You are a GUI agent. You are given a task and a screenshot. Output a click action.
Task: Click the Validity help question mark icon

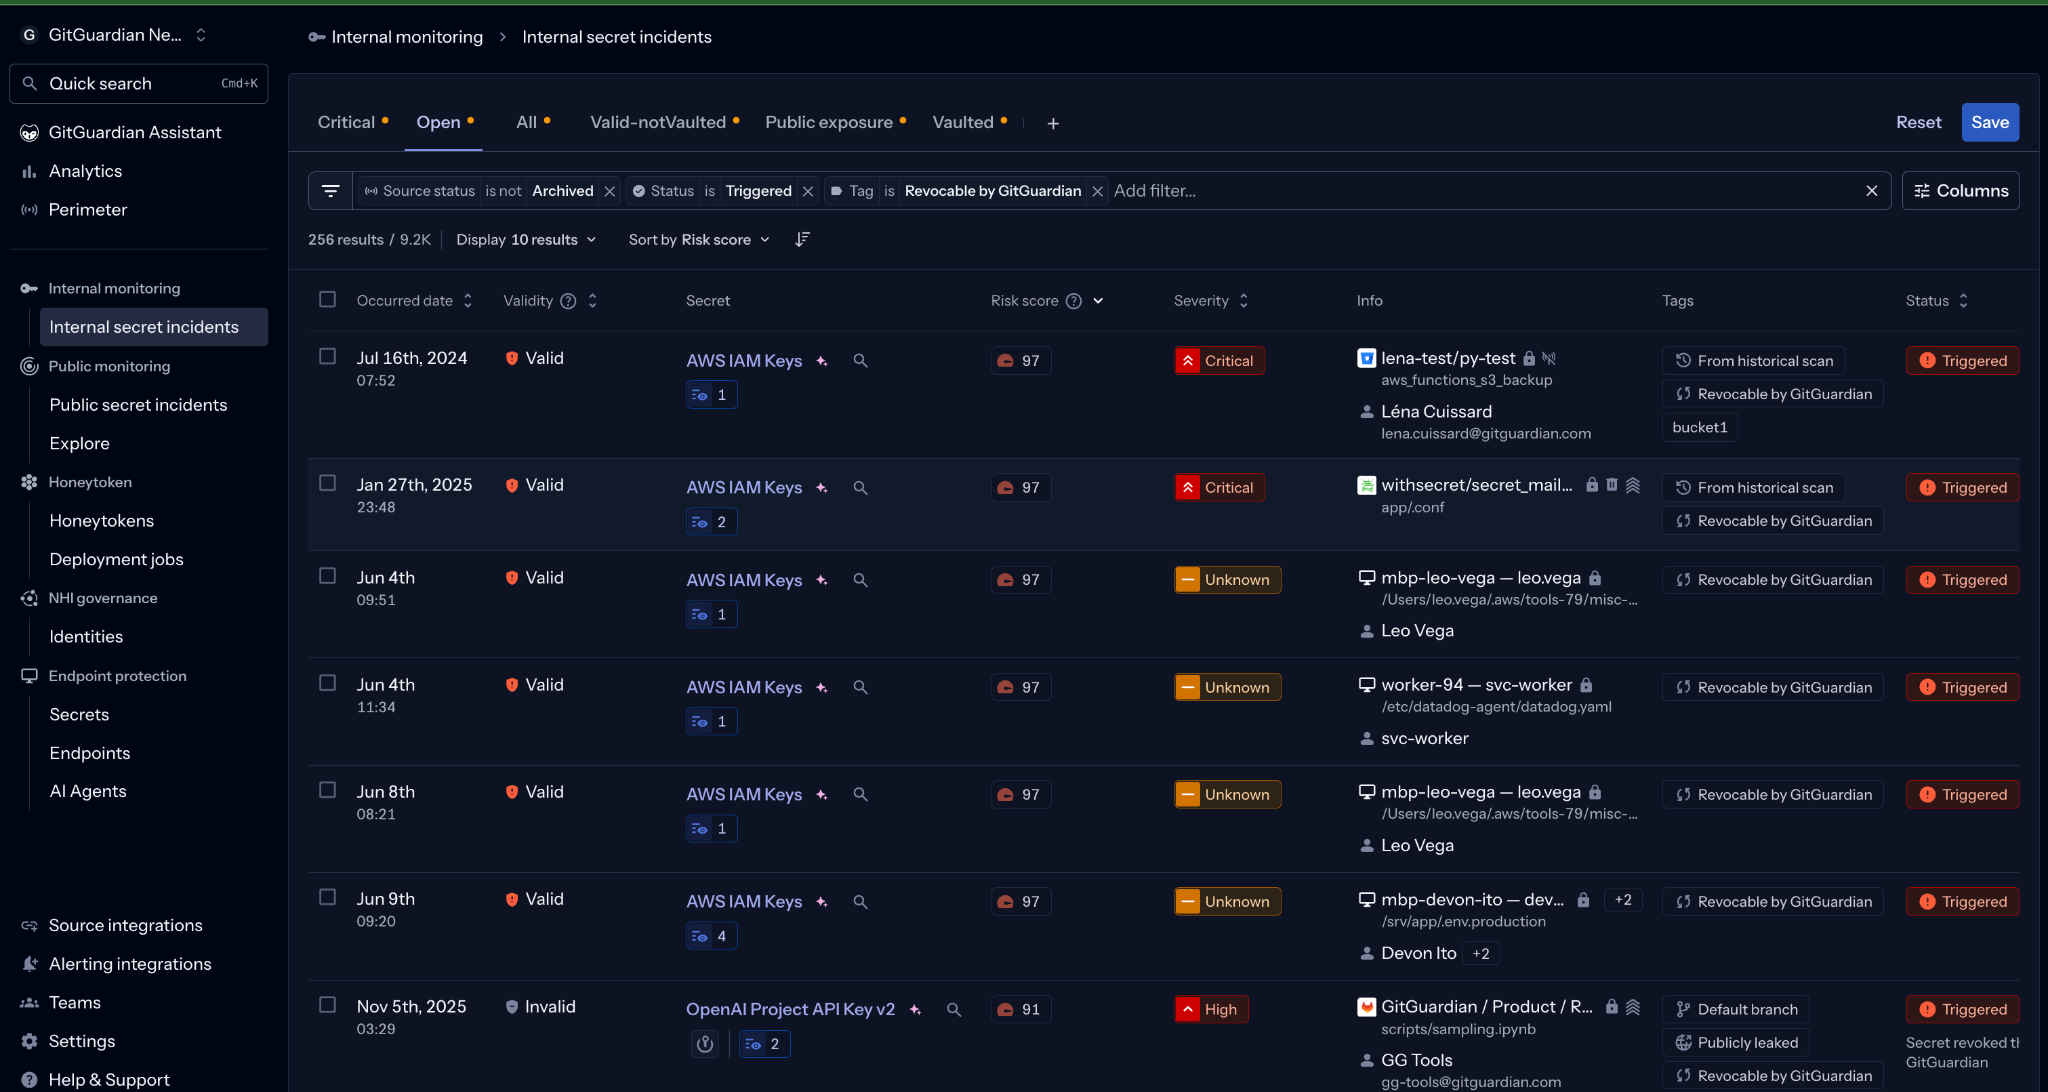pyautogui.click(x=568, y=301)
